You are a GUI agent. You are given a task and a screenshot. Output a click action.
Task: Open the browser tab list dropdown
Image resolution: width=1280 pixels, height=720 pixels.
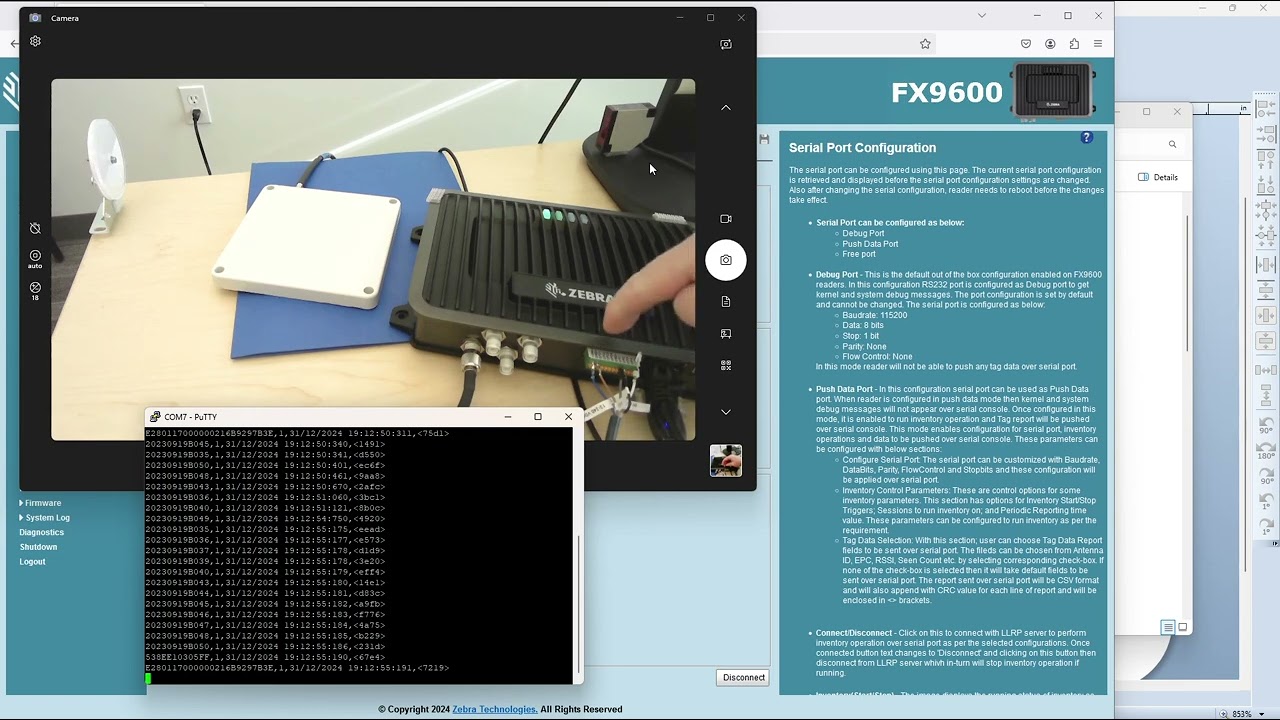coord(982,16)
